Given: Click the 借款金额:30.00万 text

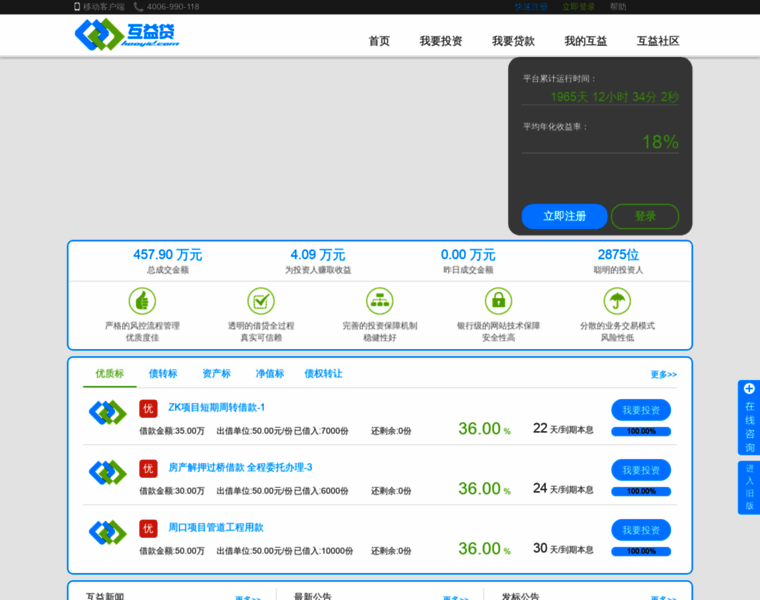Looking at the screenshot, I should click(x=172, y=491).
